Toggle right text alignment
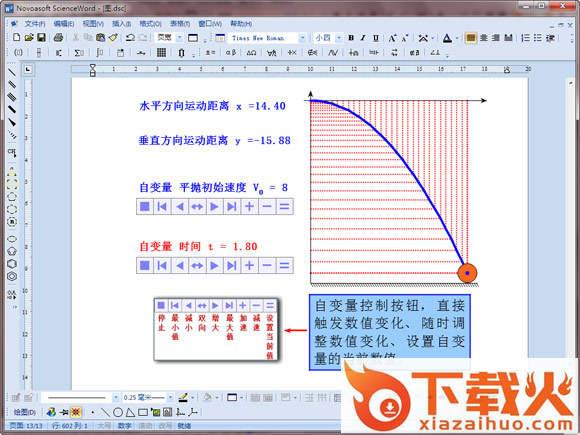 pos(496,38)
